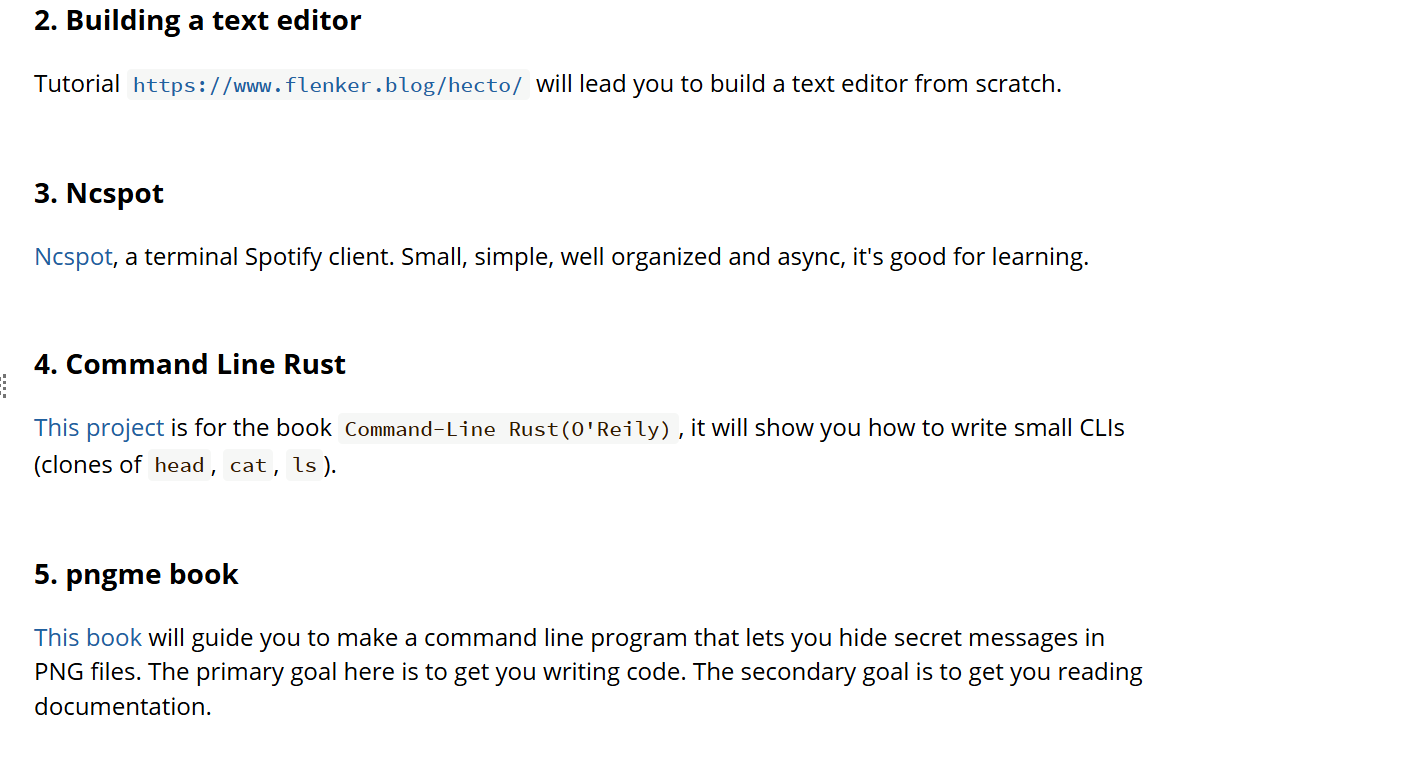Image resolution: width=1407 pixels, height=772 pixels.
Task: Open the 'This project' link
Action: (99, 428)
